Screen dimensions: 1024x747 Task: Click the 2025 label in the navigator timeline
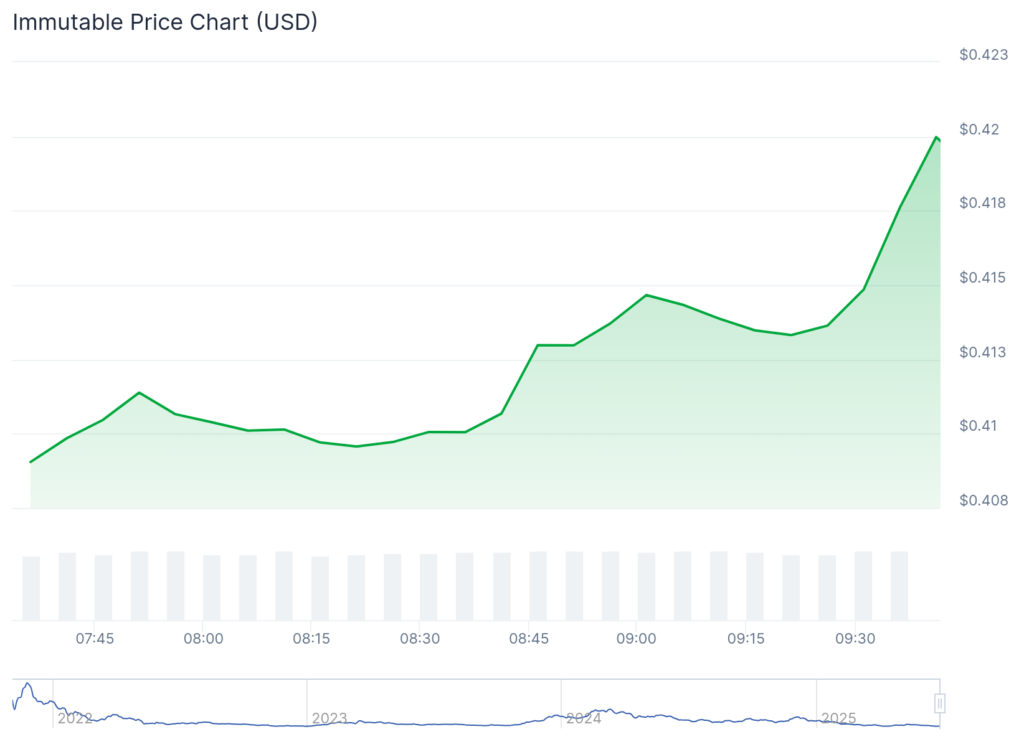click(x=838, y=718)
